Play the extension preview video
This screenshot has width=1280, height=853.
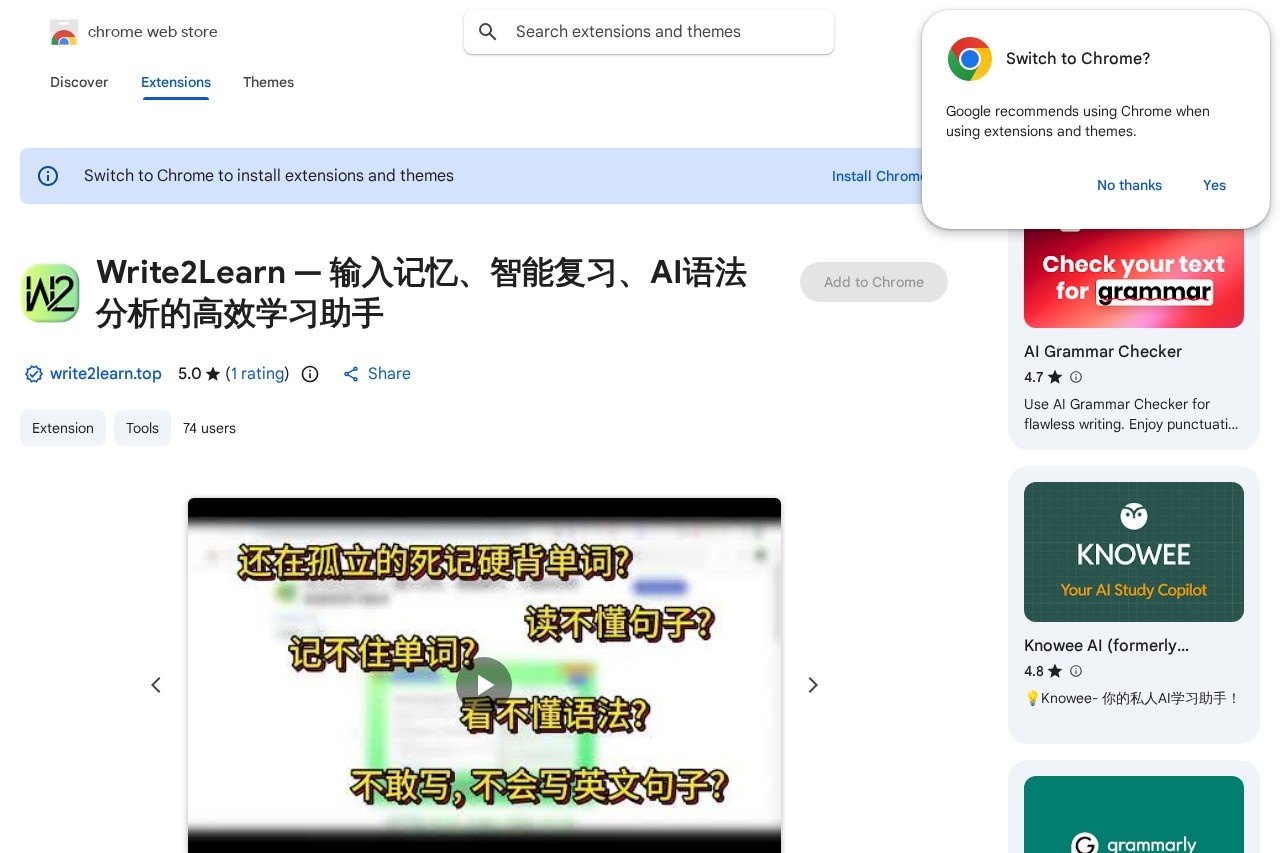[x=484, y=685]
